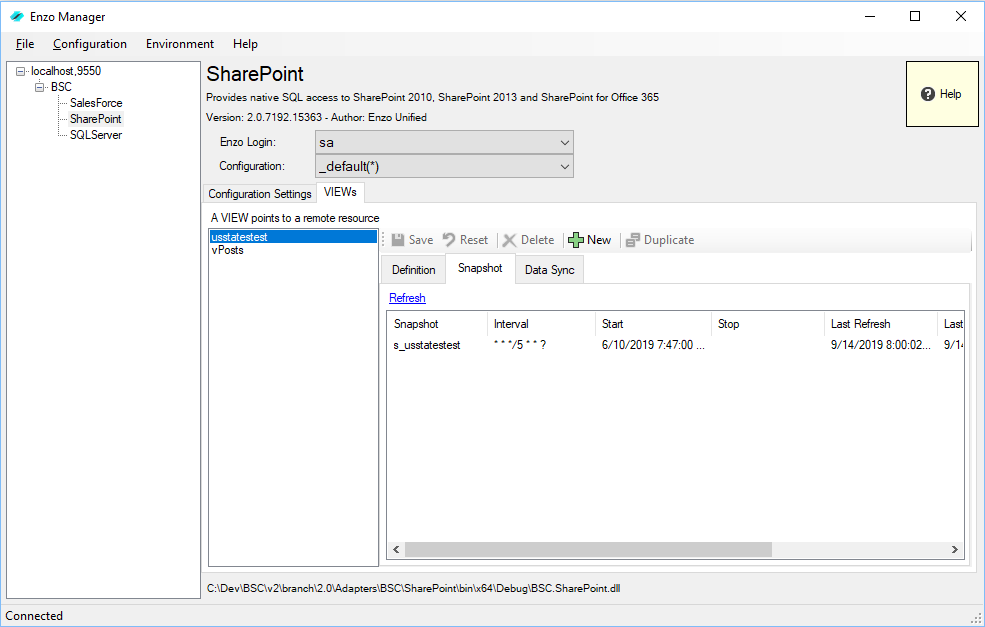
Task: Click the horizontal scrollbar right arrow
Action: 955,550
